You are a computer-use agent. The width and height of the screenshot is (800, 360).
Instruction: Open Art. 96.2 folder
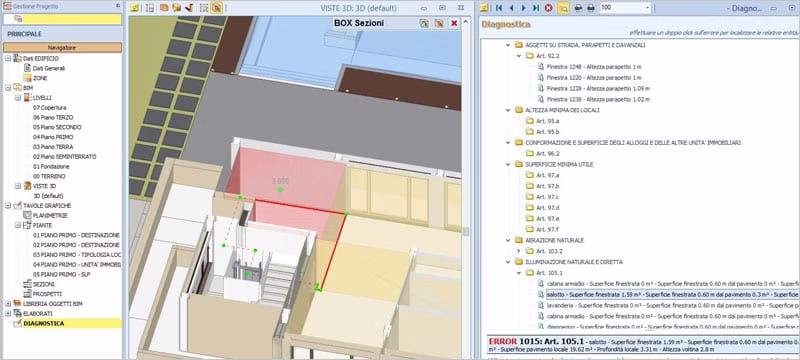pos(548,153)
